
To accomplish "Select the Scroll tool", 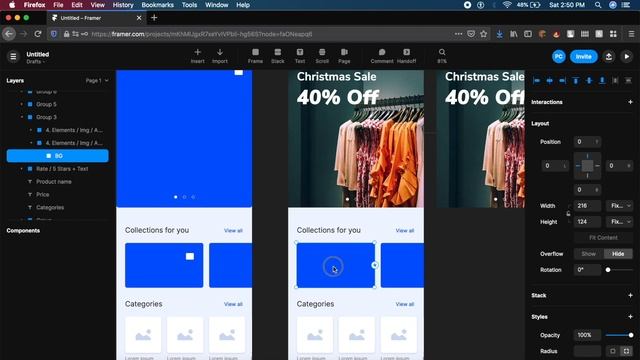I will [322, 56].
